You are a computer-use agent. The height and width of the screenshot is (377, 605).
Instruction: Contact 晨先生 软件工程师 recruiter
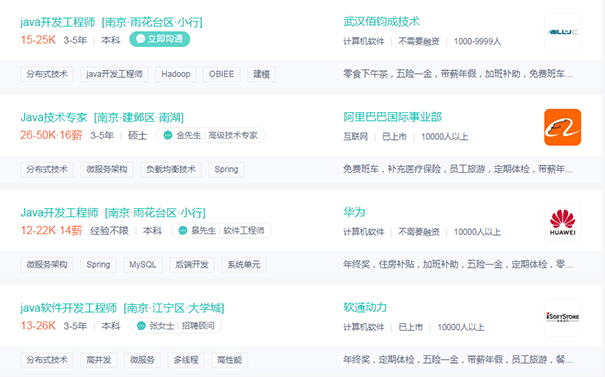[221, 231]
